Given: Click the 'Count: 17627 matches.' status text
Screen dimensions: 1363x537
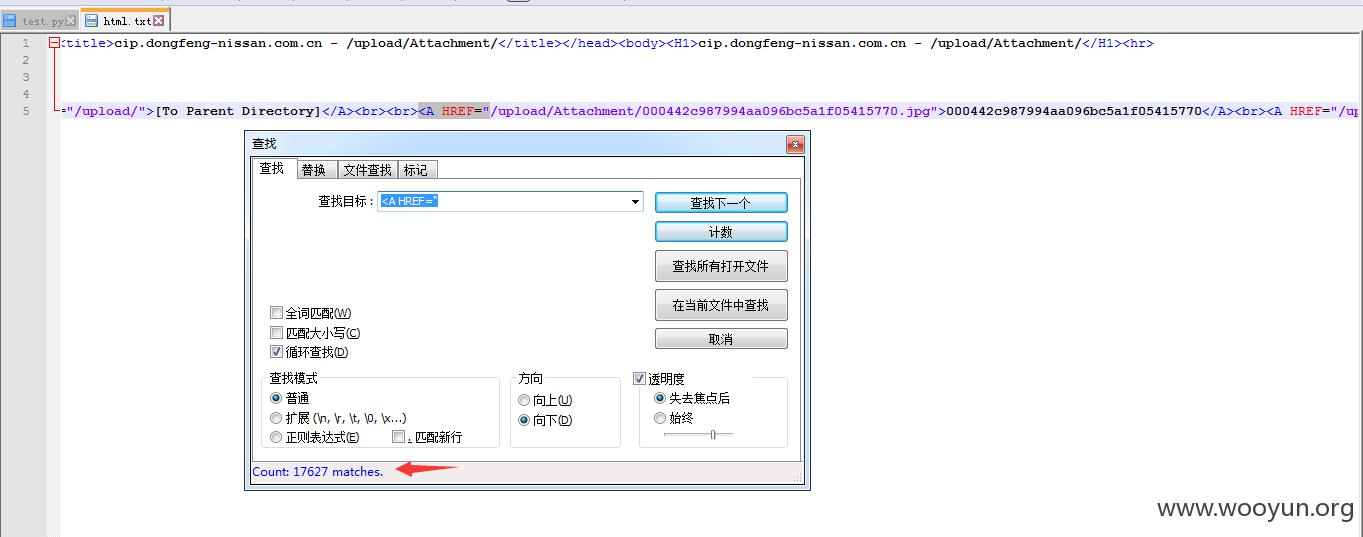Looking at the screenshot, I should [x=318, y=471].
